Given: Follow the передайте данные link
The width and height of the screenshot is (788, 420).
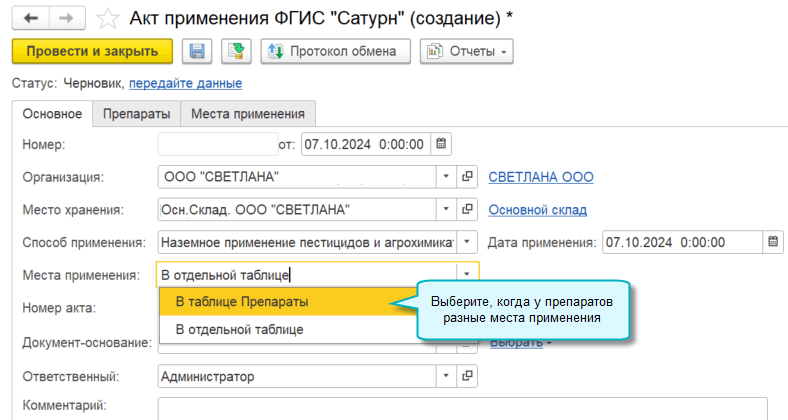Looking at the screenshot, I should pyautogui.click(x=184, y=84).
